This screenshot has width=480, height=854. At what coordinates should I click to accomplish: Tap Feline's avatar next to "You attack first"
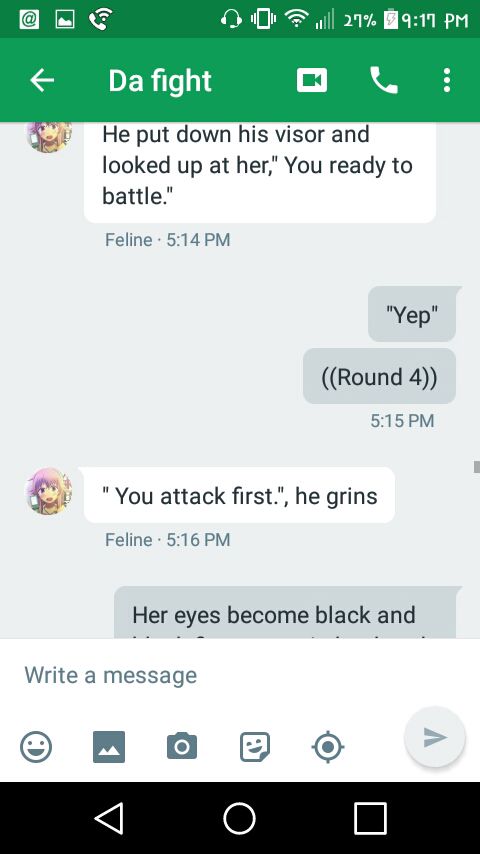49,491
